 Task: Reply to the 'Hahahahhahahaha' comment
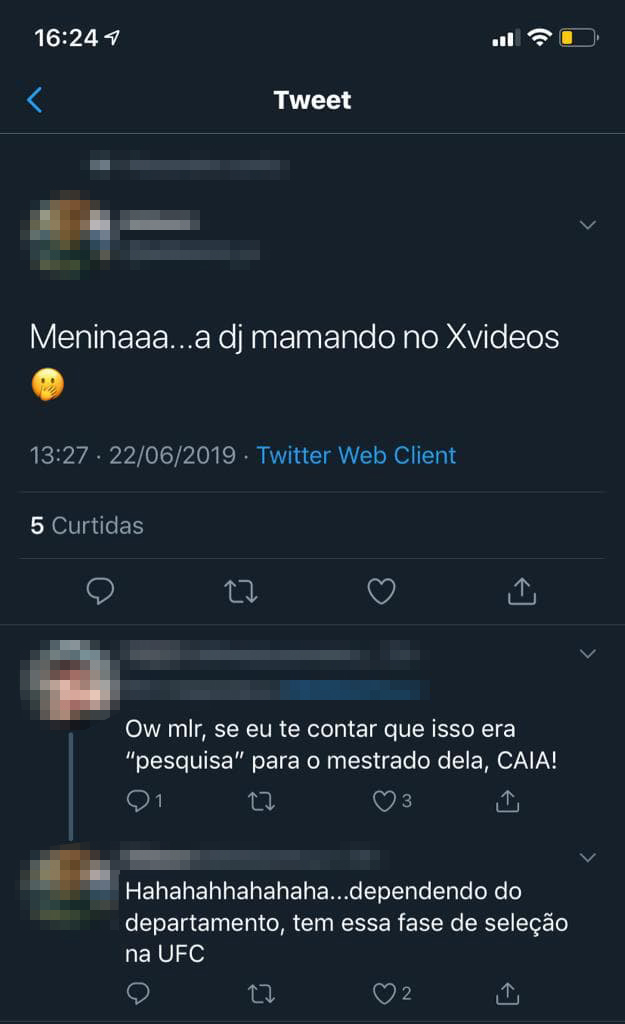[138, 993]
